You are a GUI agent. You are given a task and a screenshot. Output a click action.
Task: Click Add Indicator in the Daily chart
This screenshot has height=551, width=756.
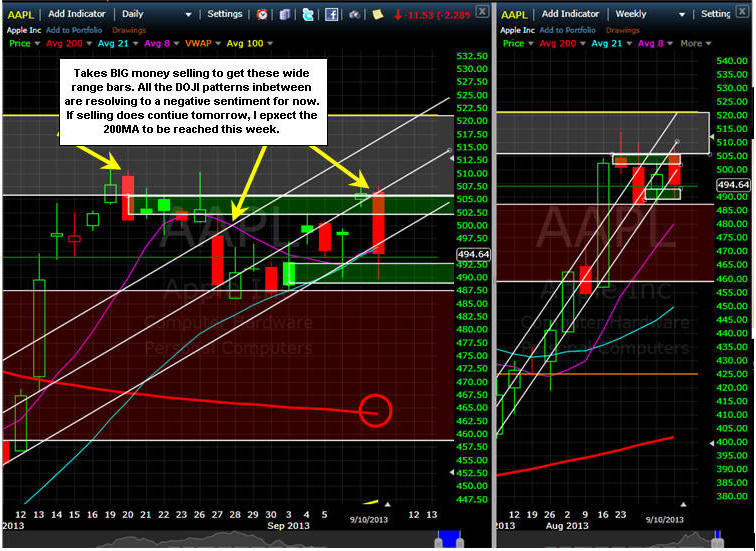(77, 14)
